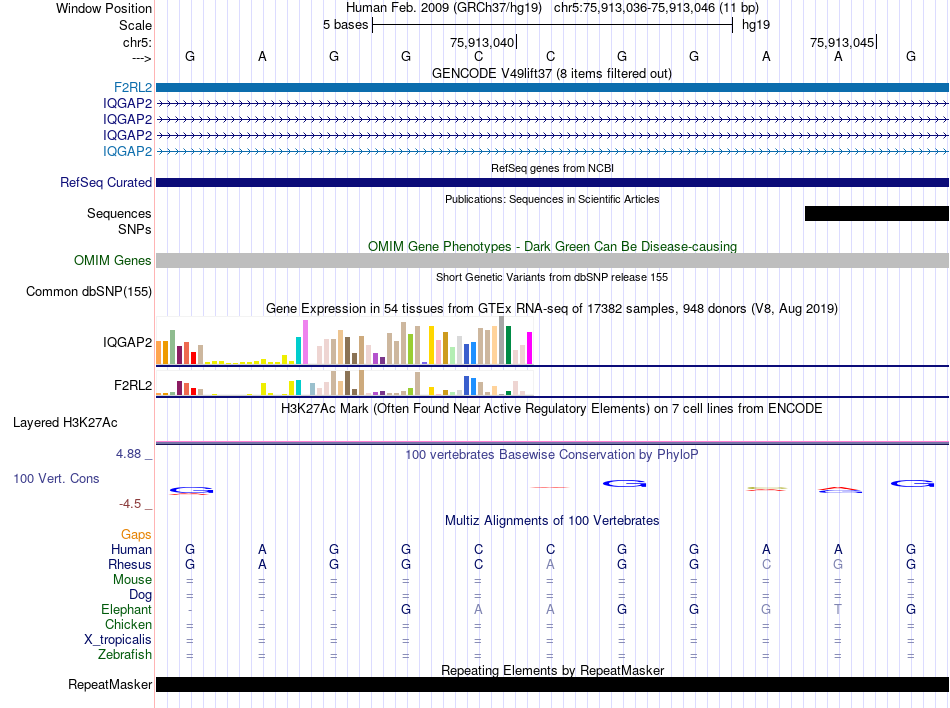Open the Short Genetic Variants dbSNP title

point(552,277)
